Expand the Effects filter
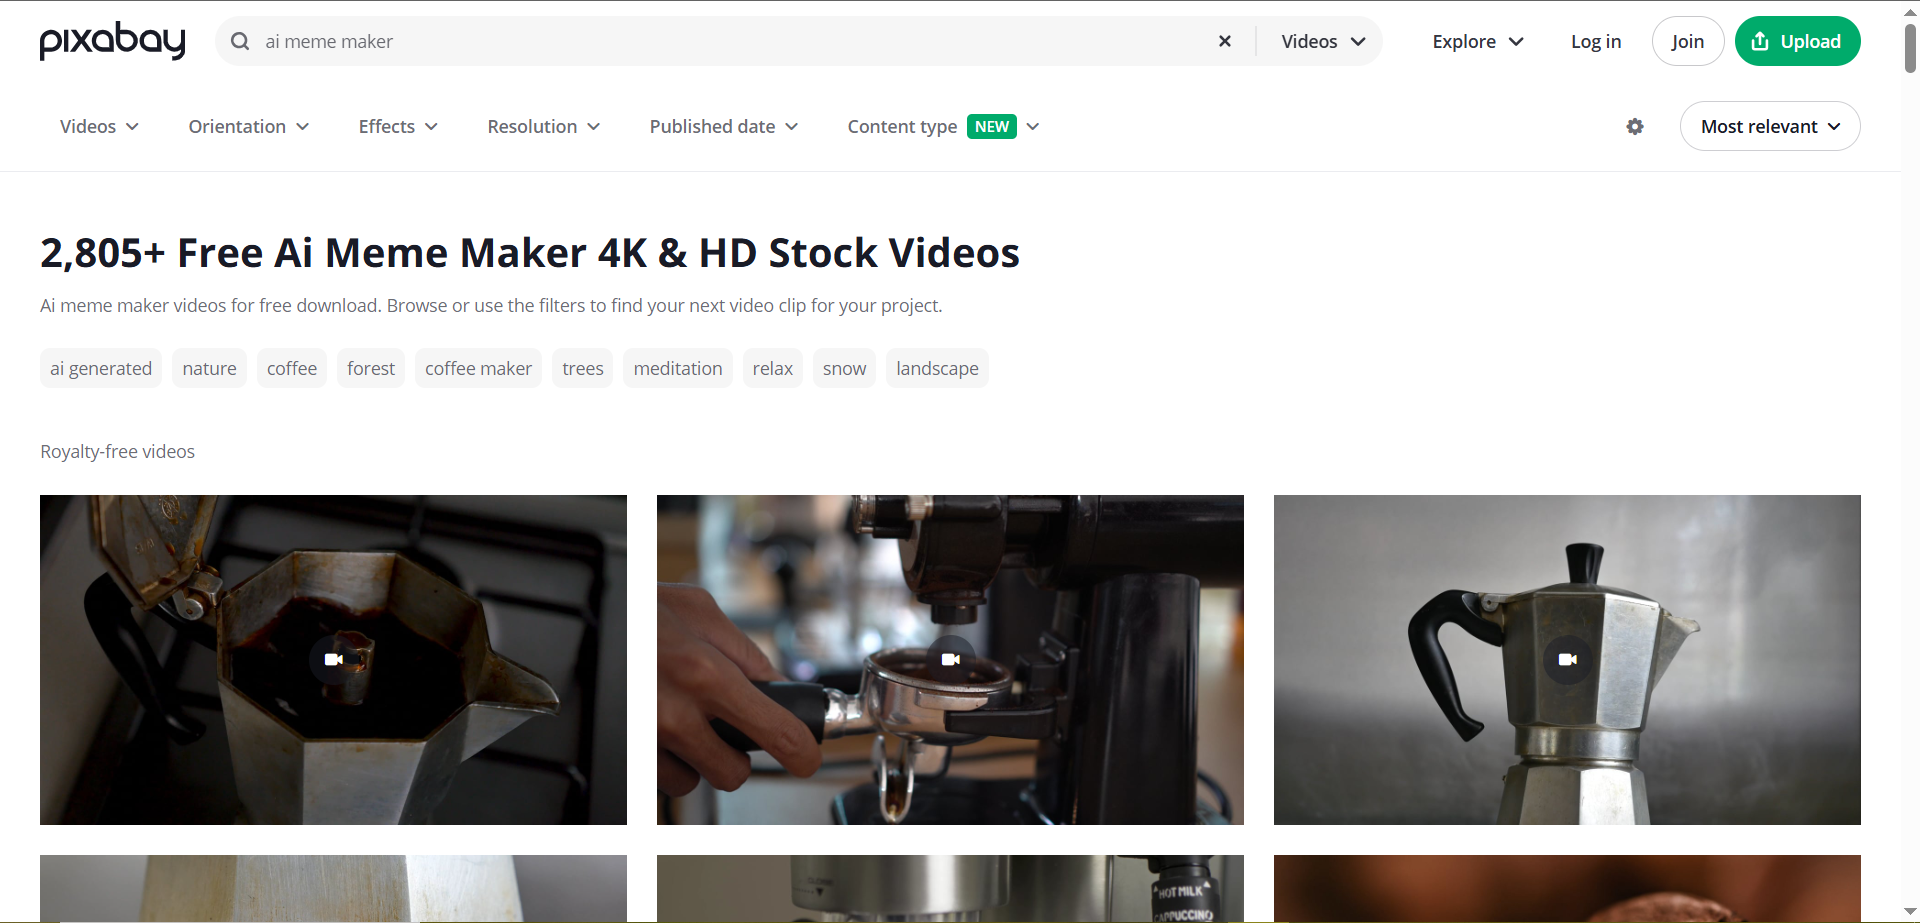The image size is (1920, 923). (x=397, y=126)
